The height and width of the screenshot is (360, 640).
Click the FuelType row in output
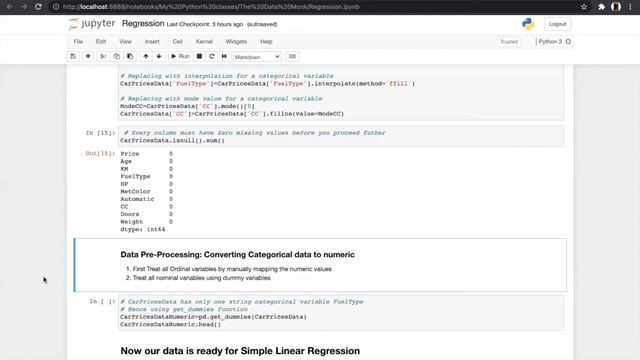point(147,176)
